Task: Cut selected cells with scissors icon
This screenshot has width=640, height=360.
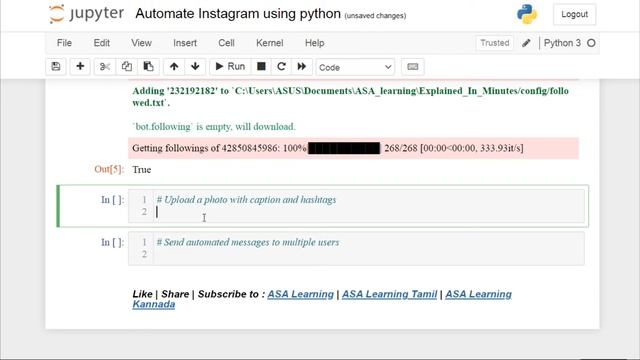Action: [x=105, y=67]
